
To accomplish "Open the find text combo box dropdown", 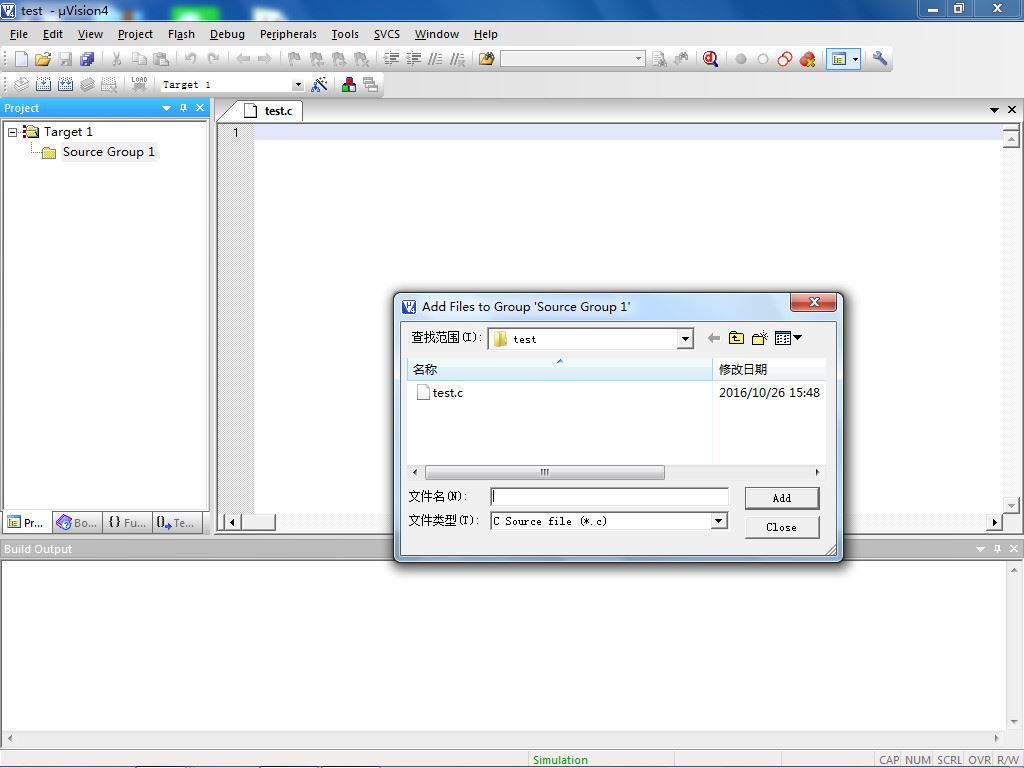I will pyautogui.click(x=638, y=59).
